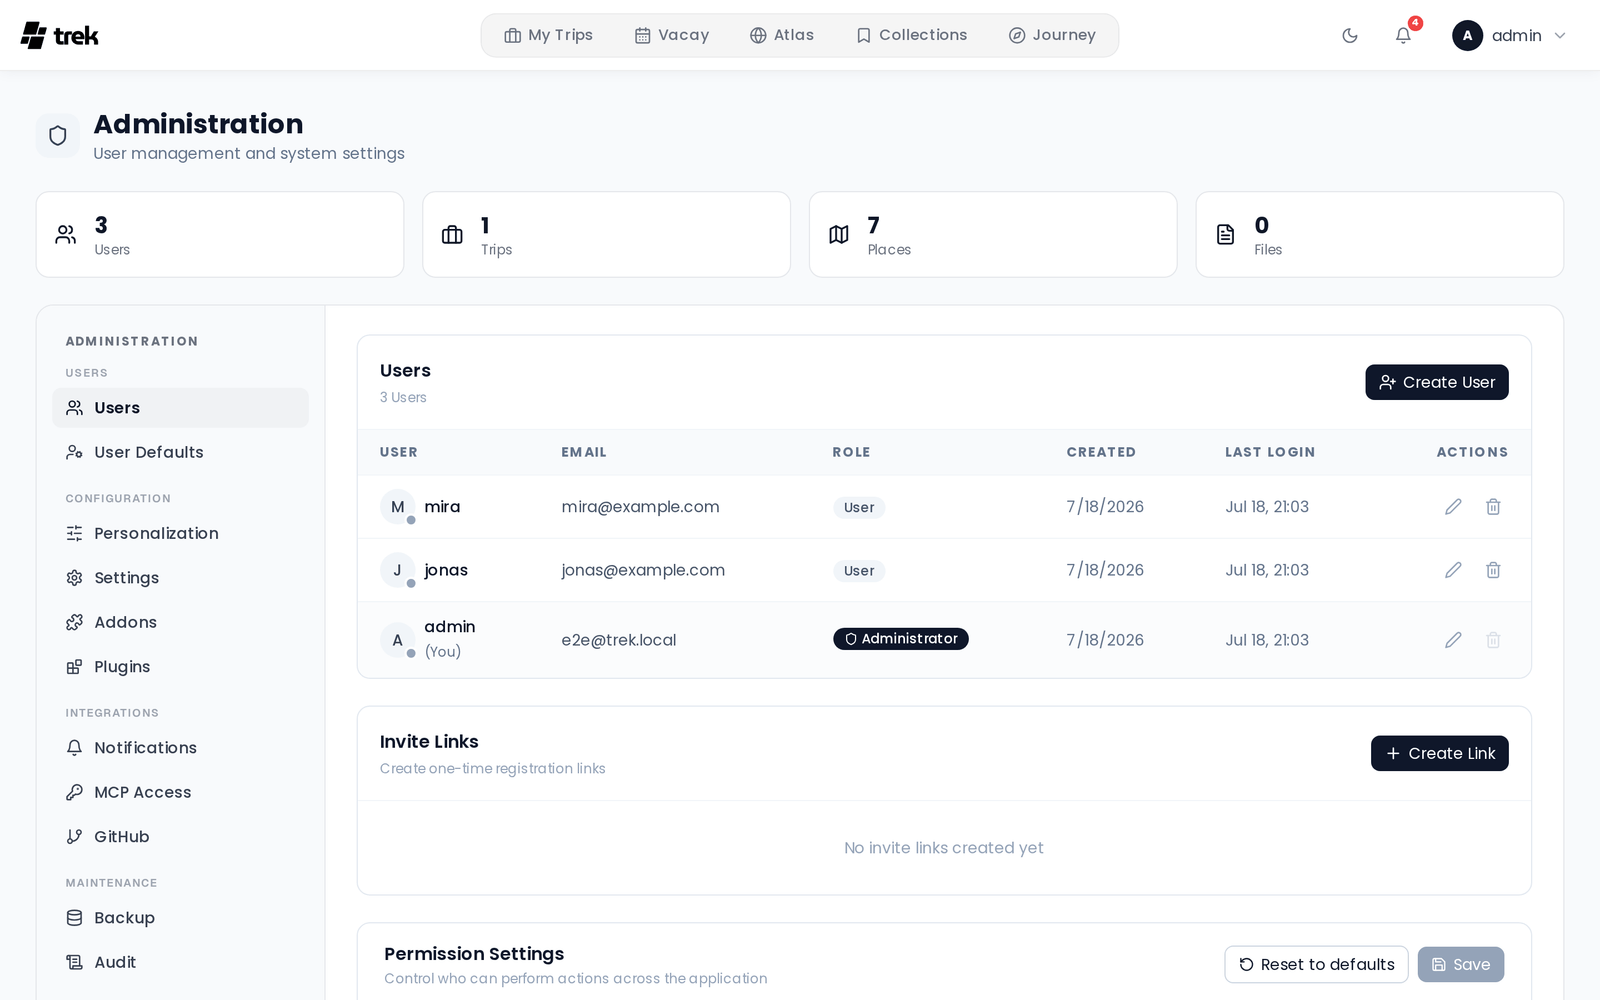This screenshot has height=1000, width=1600.
Task: Click mira@example.com email
Action: click(x=640, y=507)
